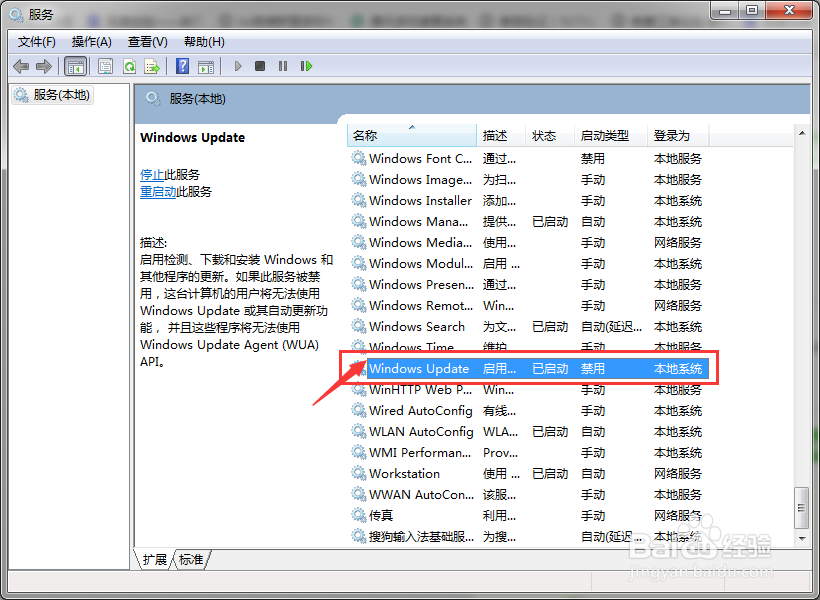Click the gear icon beside Workstation
The width and height of the screenshot is (820, 600).
(x=359, y=473)
